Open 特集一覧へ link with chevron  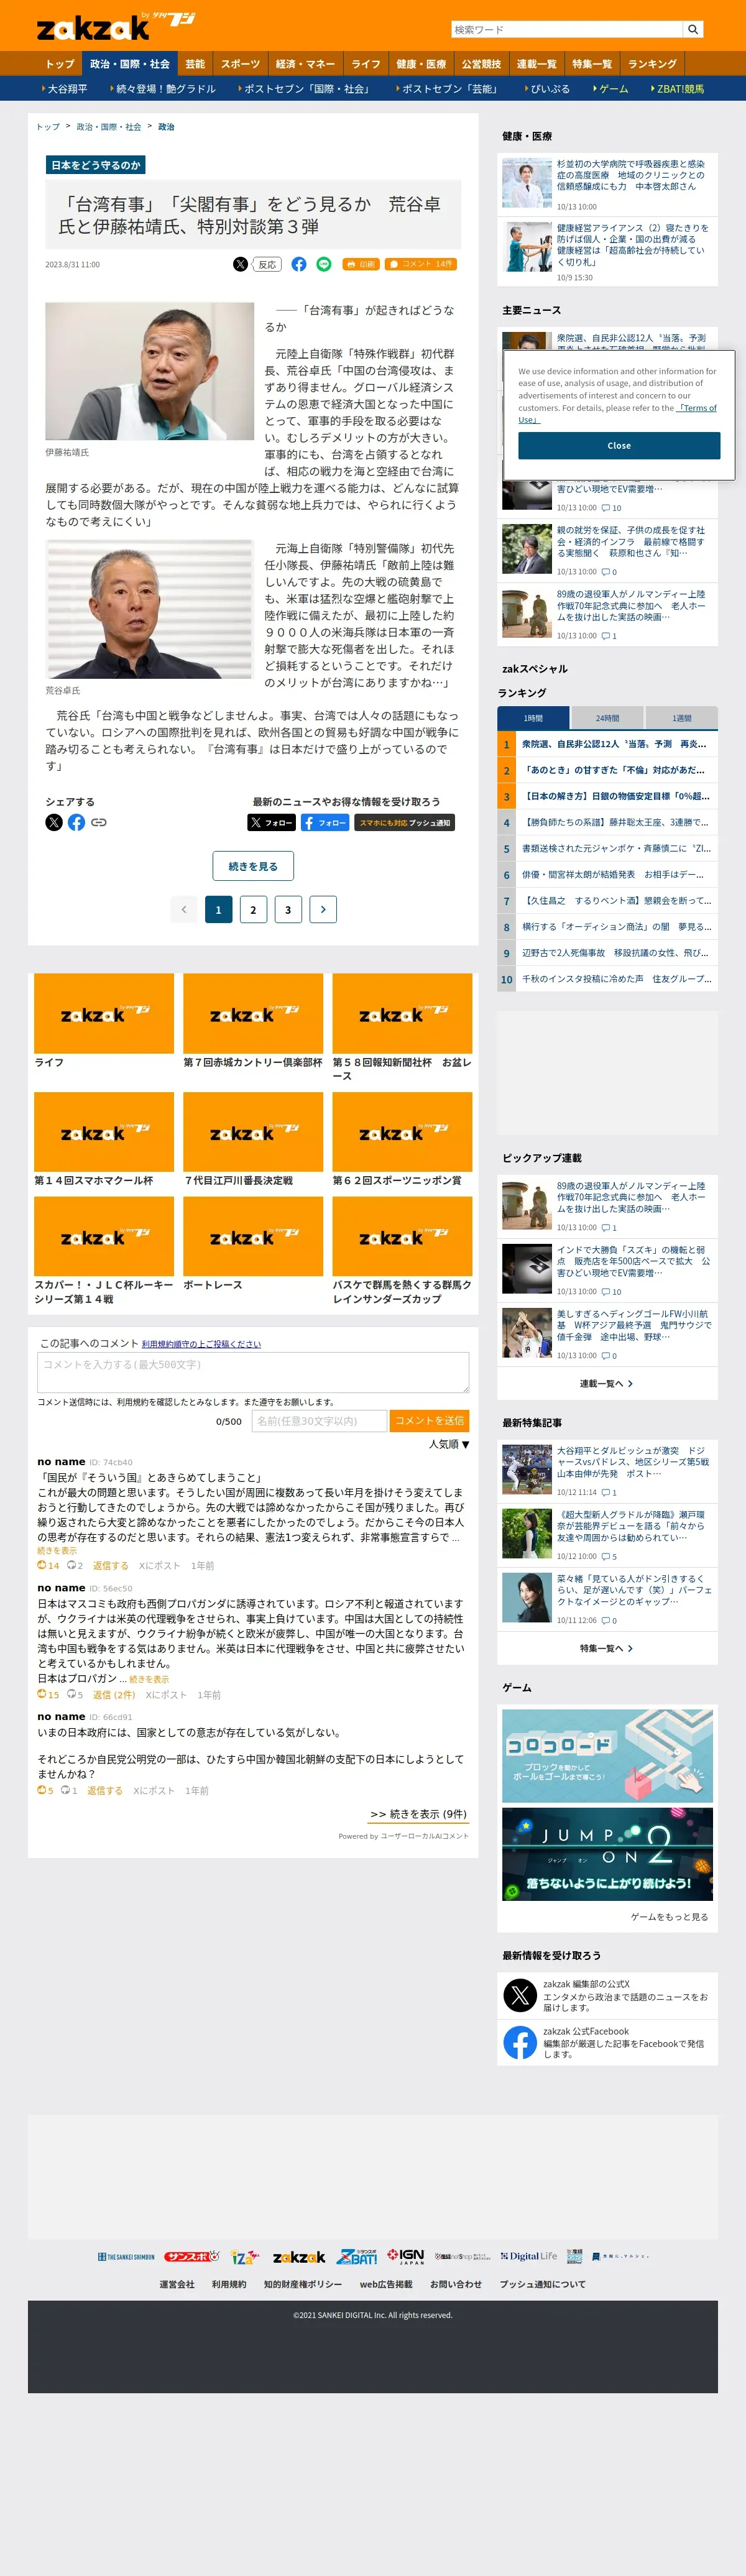coord(607,1648)
